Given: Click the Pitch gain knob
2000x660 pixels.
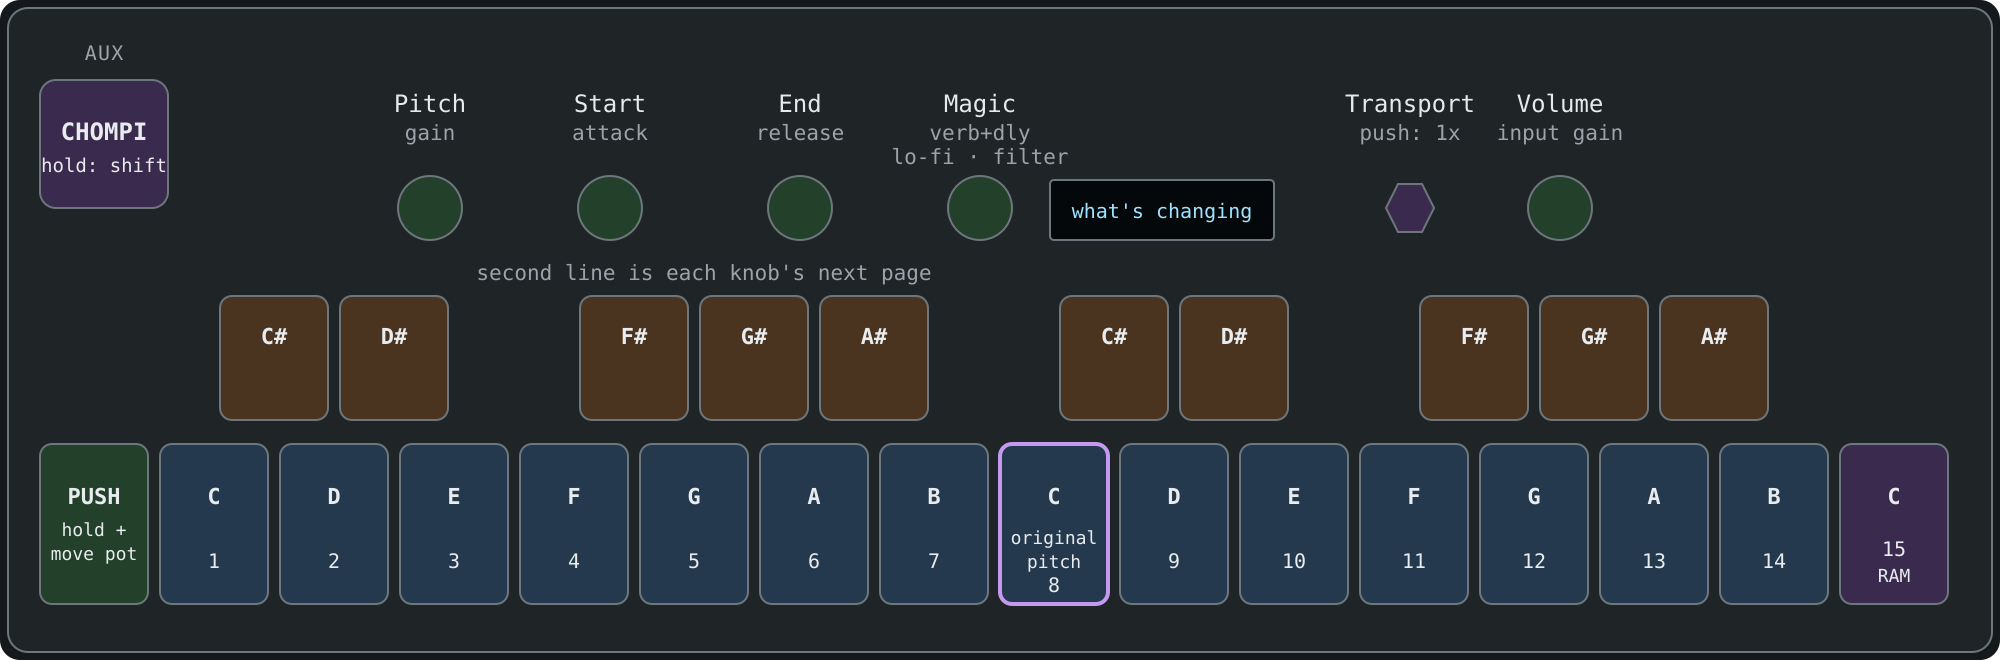Looking at the screenshot, I should [x=430, y=208].
